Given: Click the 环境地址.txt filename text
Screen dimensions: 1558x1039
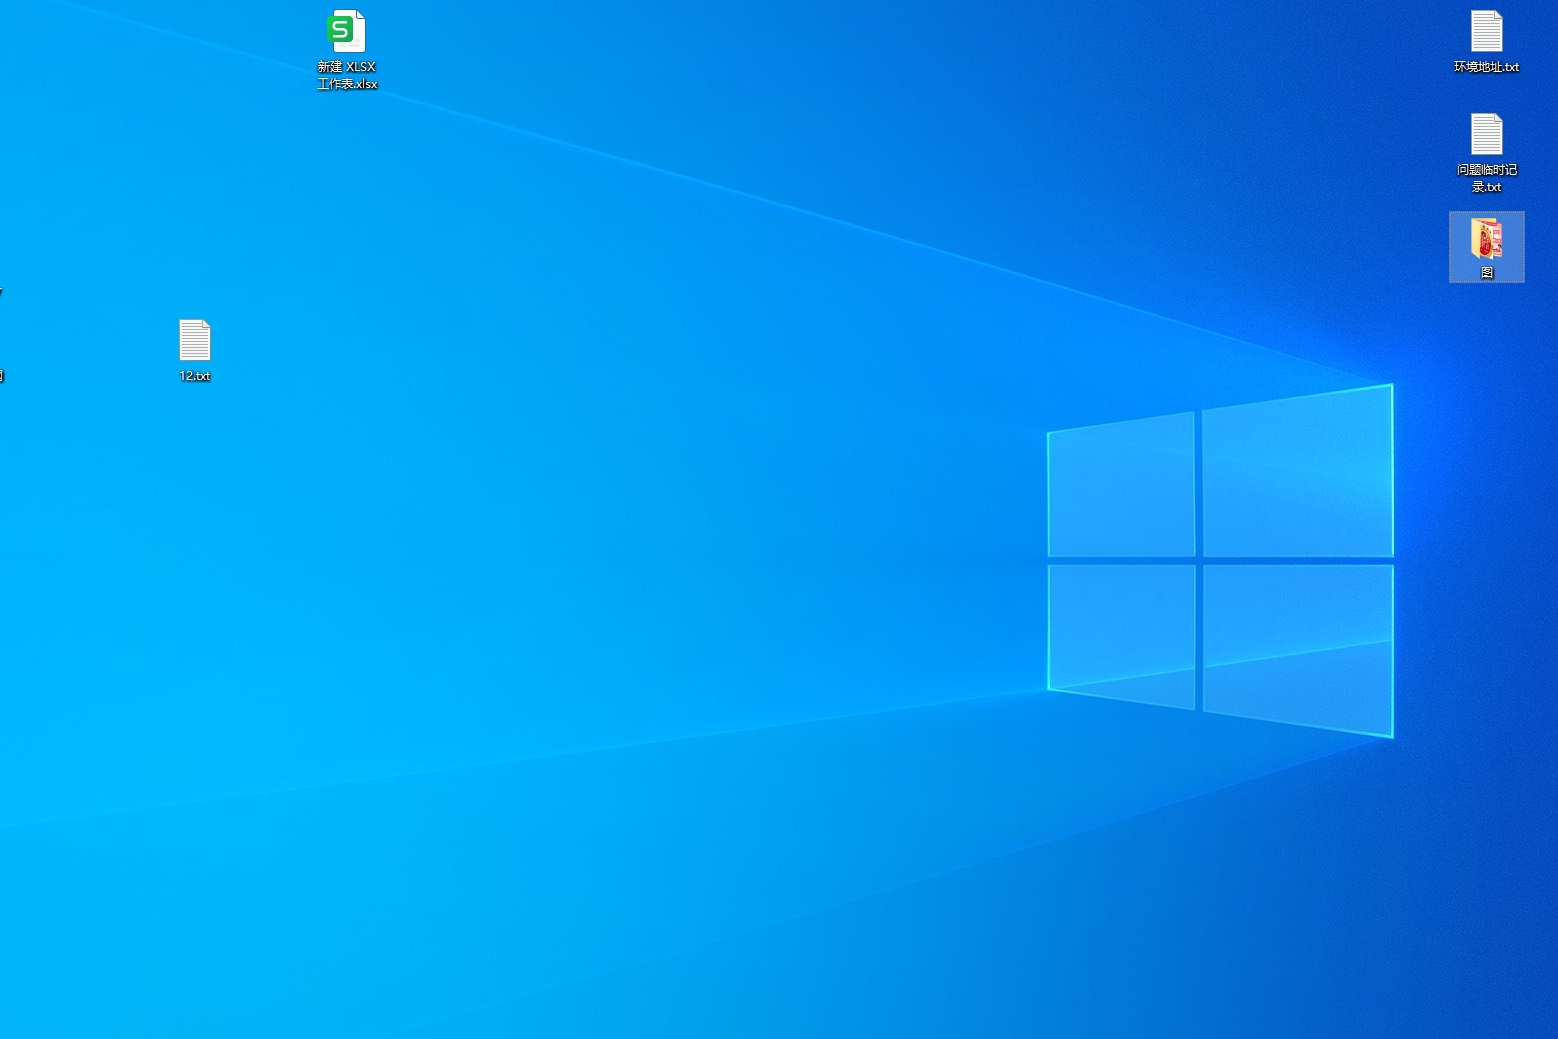Looking at the screenshot, I should pyautogui.click(x=1486, y=67).
